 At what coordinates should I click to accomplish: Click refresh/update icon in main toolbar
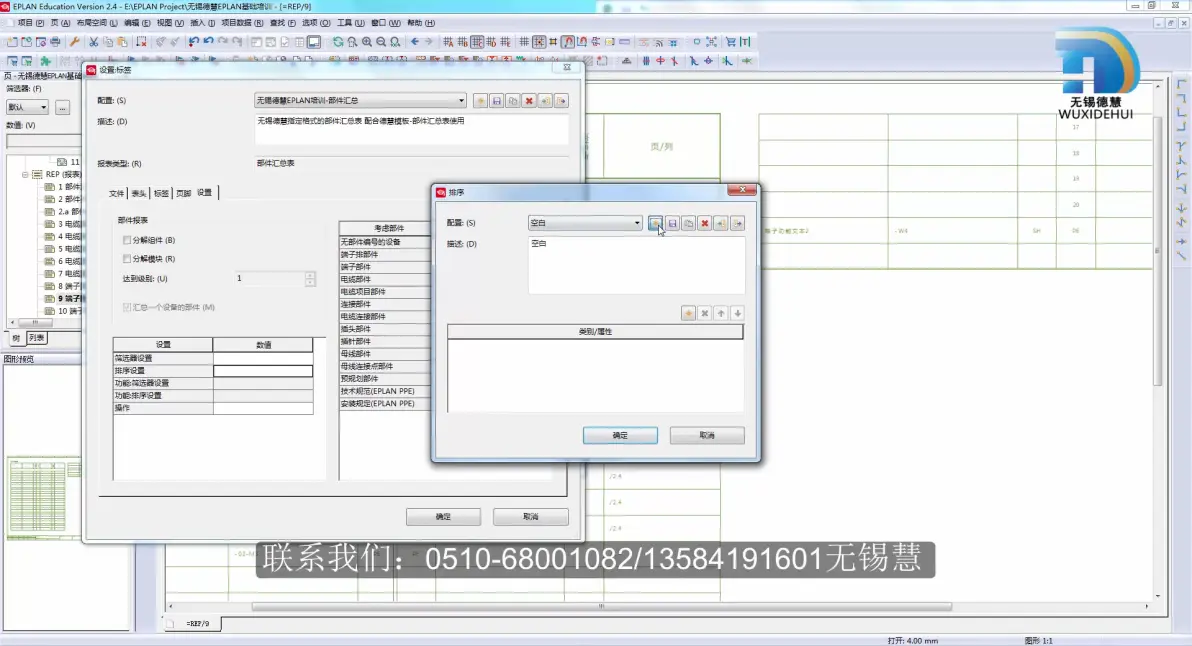[x=338, y=42]
